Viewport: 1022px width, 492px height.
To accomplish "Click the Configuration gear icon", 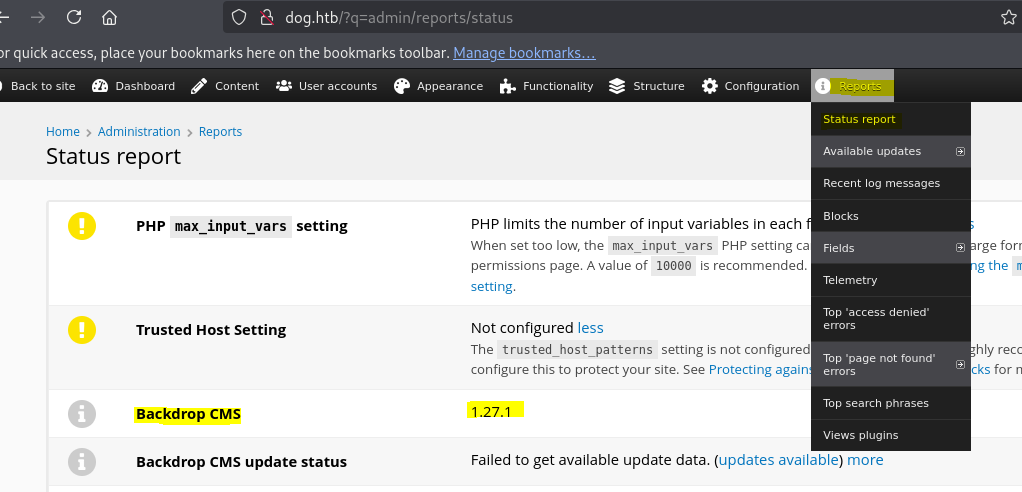I will coord(710,86).
